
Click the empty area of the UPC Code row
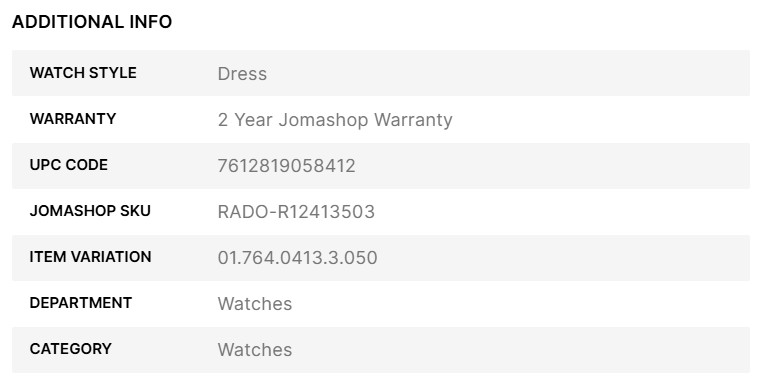tap(552, 166)
